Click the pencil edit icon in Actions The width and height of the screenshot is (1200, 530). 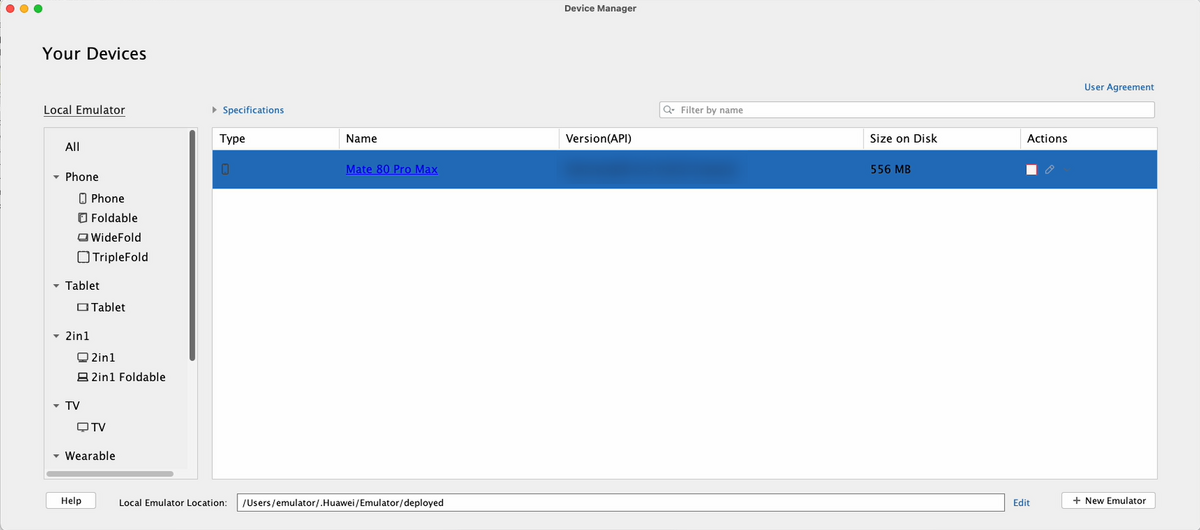pyautogui.click(x=1049, y=170)
